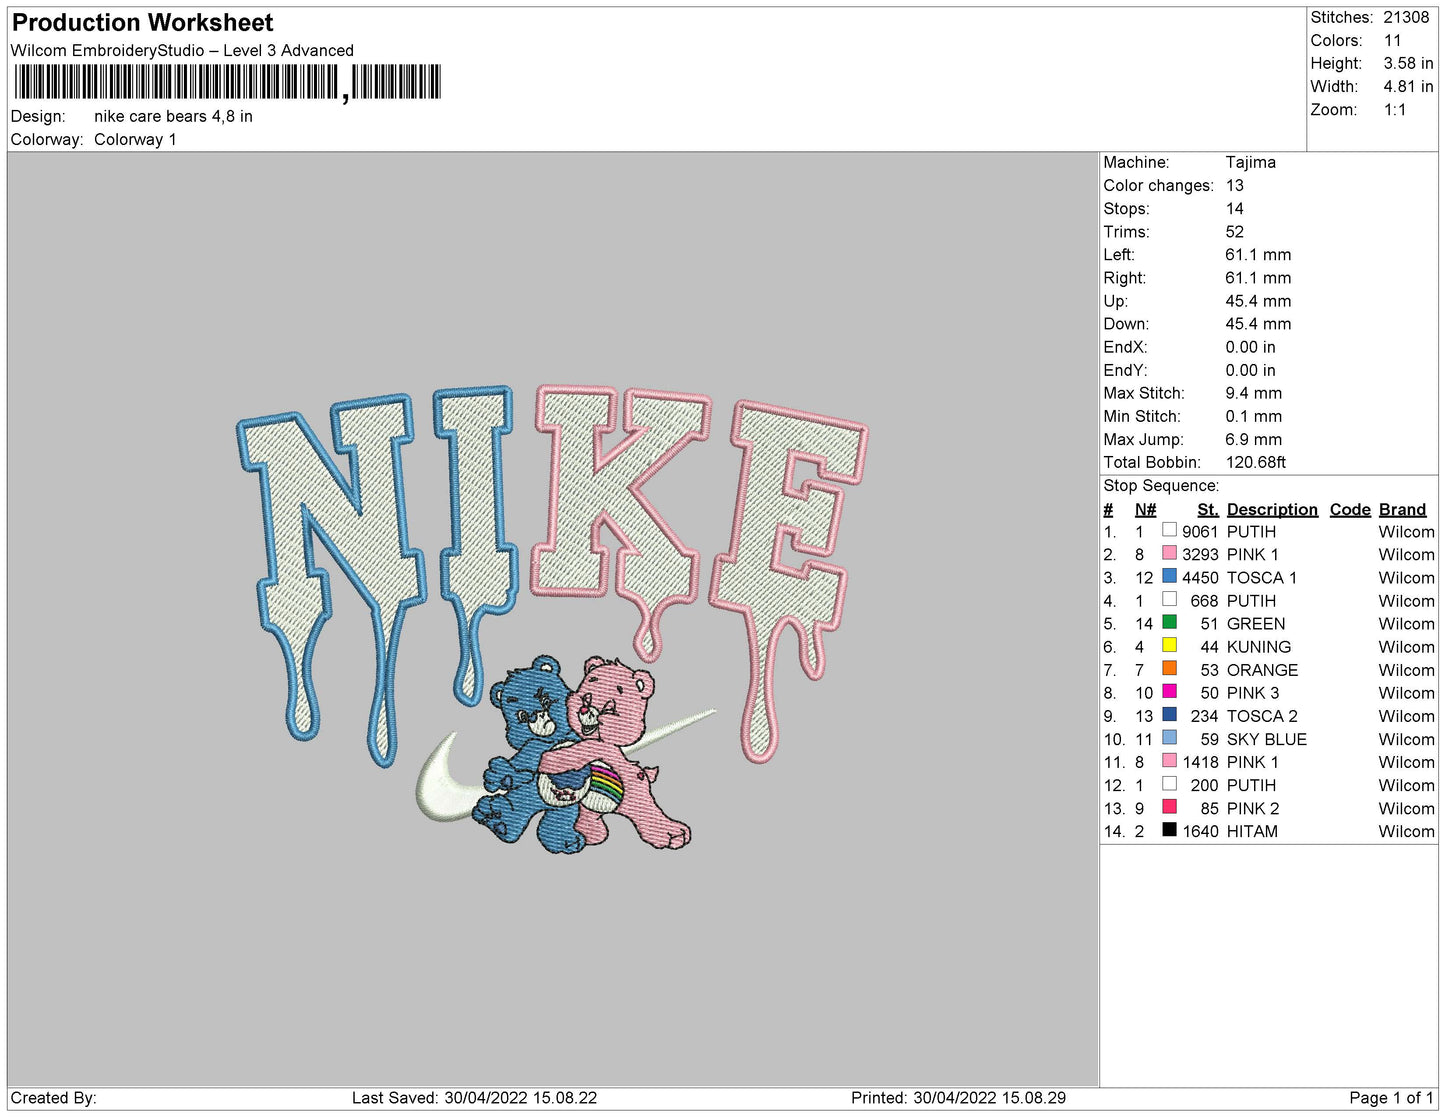
Task: Click the magenta PINK 3 swatch
Action: pos(1169,691)
